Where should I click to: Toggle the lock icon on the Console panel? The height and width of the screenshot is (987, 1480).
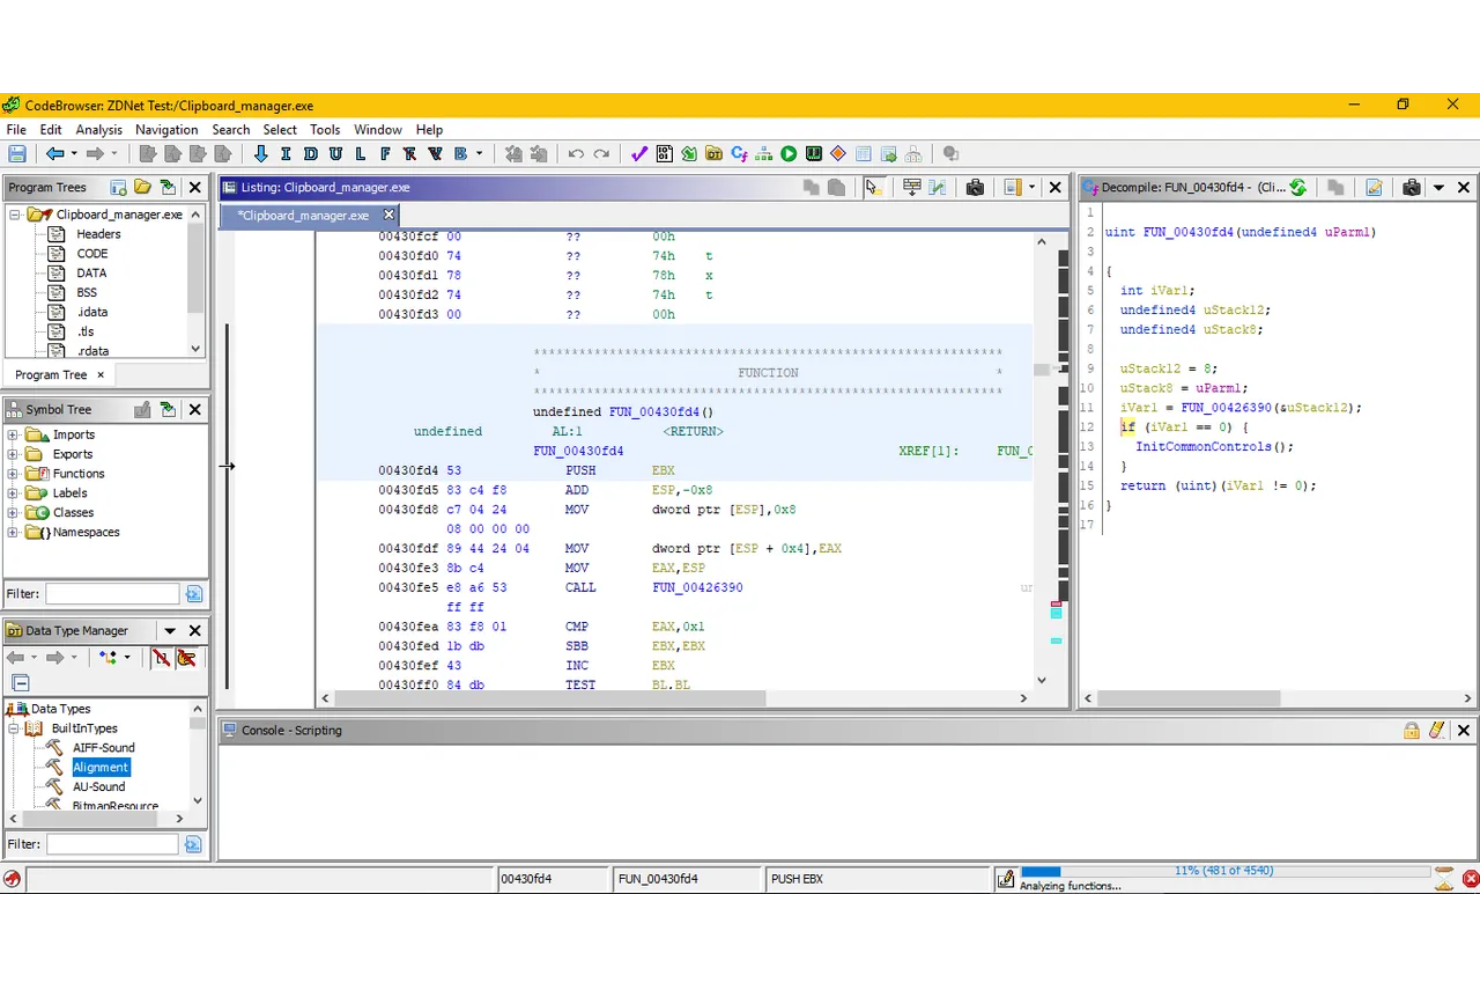[x=1411, y=730]
